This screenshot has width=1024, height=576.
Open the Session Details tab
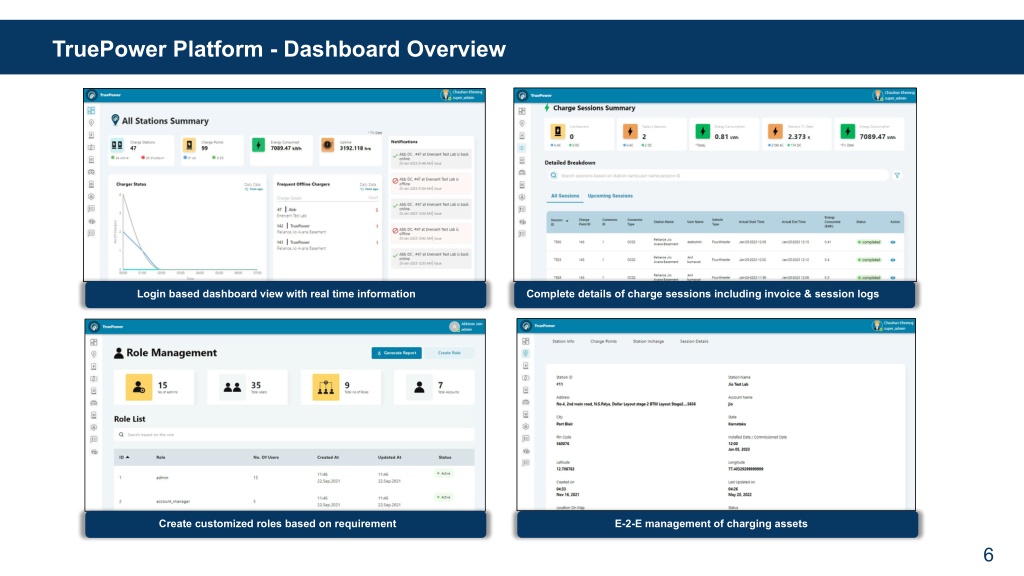tap(694, 342)
